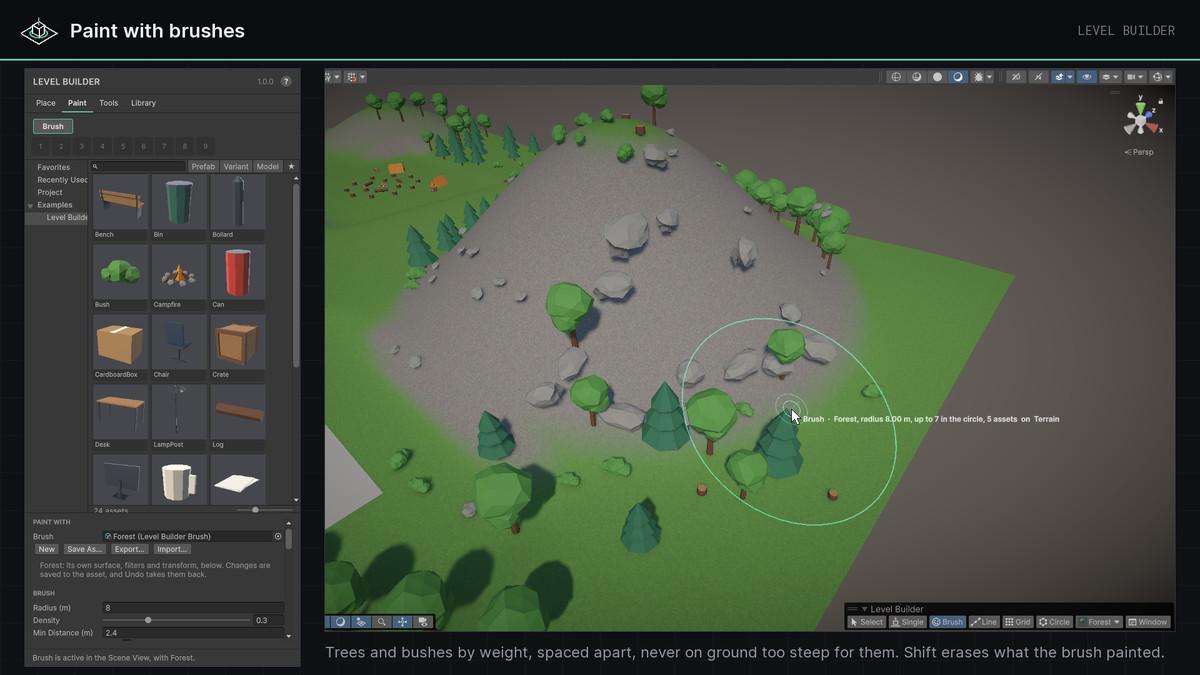
Task: Select brush slot number 5
Action: (123, 146)
